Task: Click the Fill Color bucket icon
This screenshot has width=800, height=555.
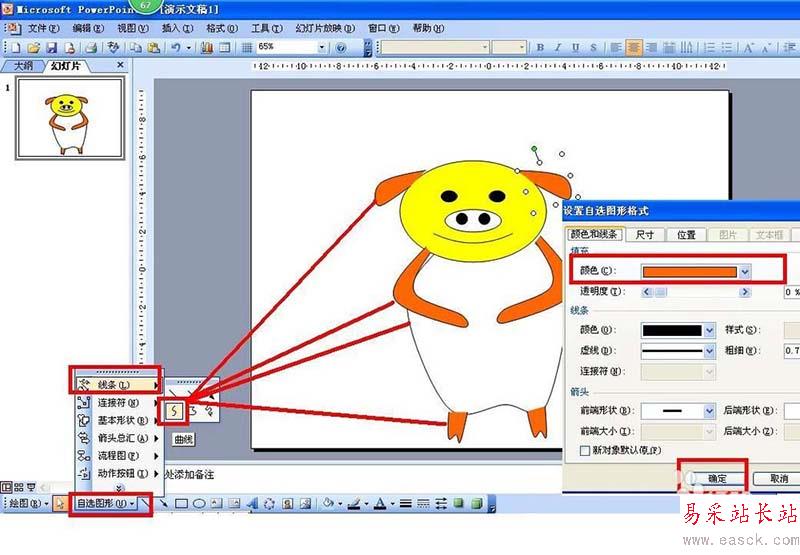Action: pyautogui.click(x=329, y=503)
